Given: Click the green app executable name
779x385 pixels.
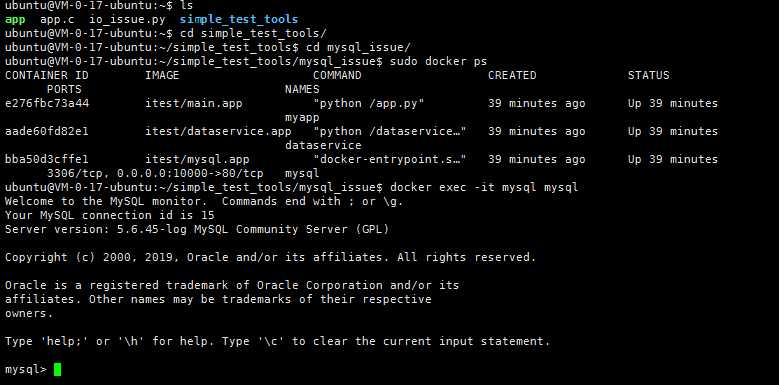Looking at the screenshot, I should 15,20.
